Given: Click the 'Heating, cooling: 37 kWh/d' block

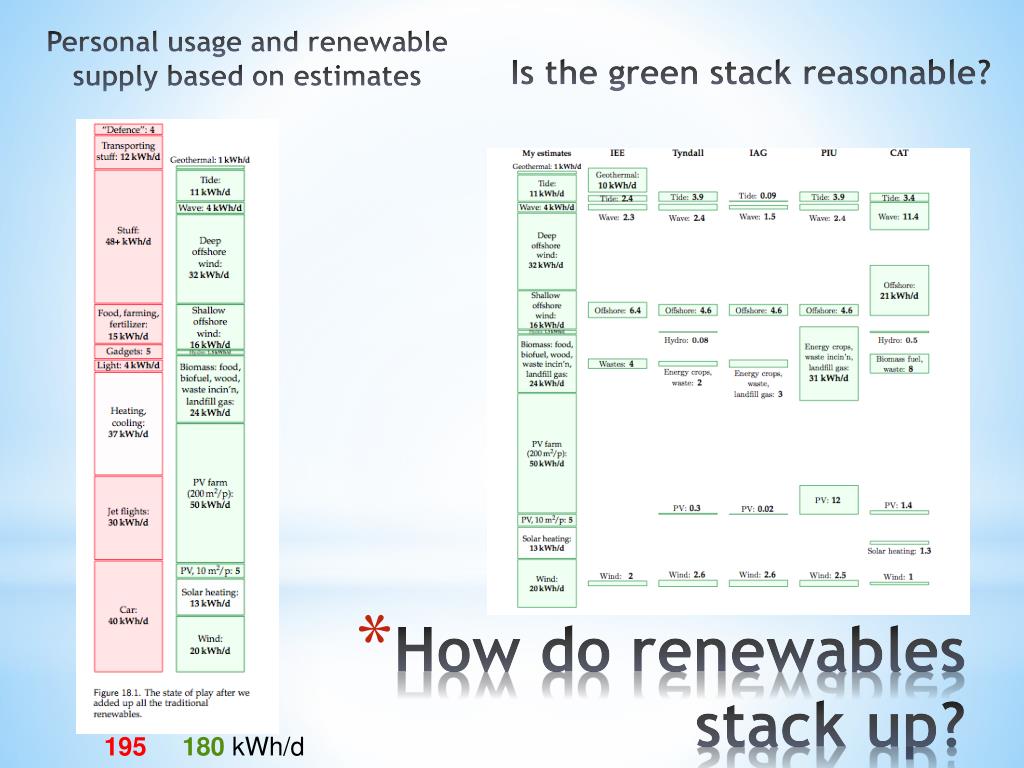Looking at the screenshot, I should tap(128, 423).
